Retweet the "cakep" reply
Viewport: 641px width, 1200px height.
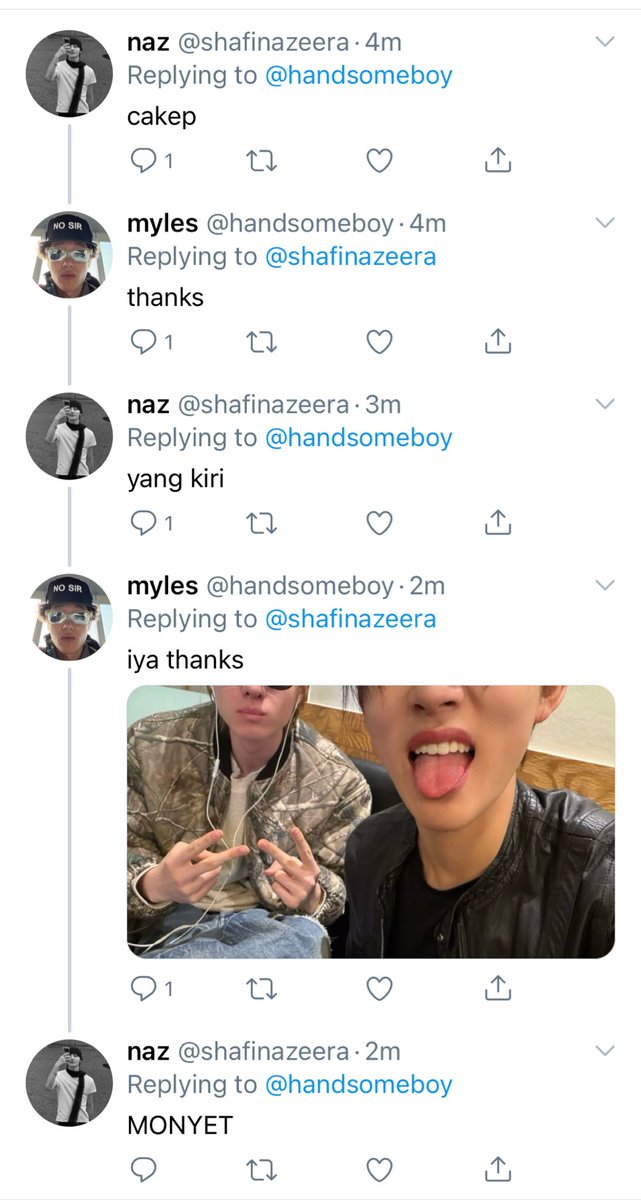tap(262, 161)
